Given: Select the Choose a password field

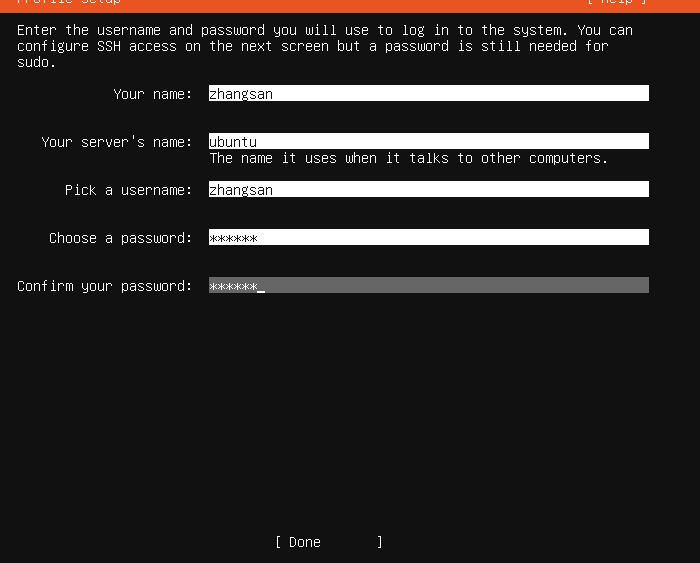Looking at the screenshot, I should pos(429,237).
